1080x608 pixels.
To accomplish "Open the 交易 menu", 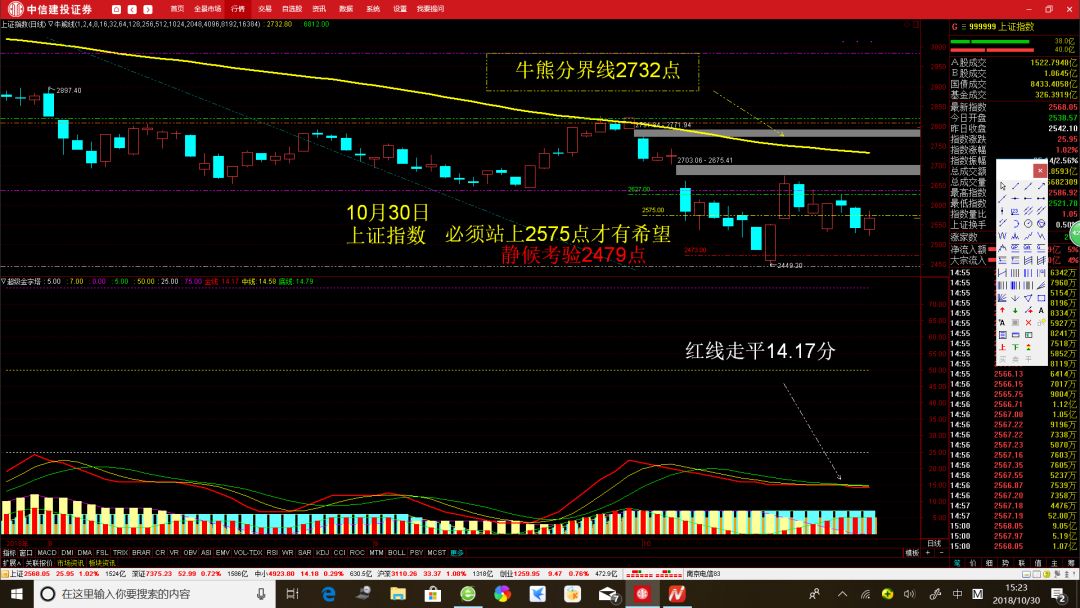I will (x=265, y=9).
